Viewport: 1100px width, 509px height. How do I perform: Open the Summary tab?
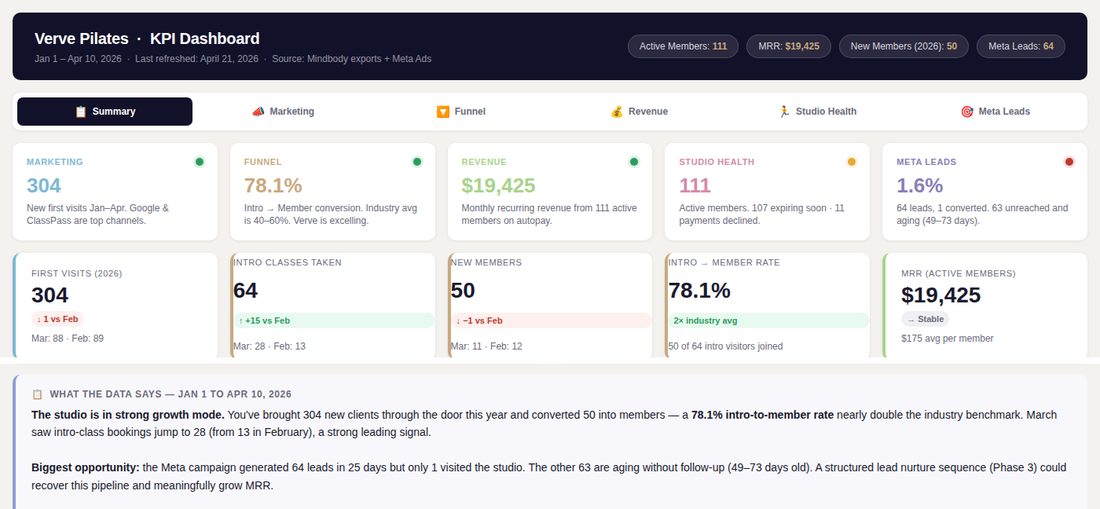coord(105,111)
